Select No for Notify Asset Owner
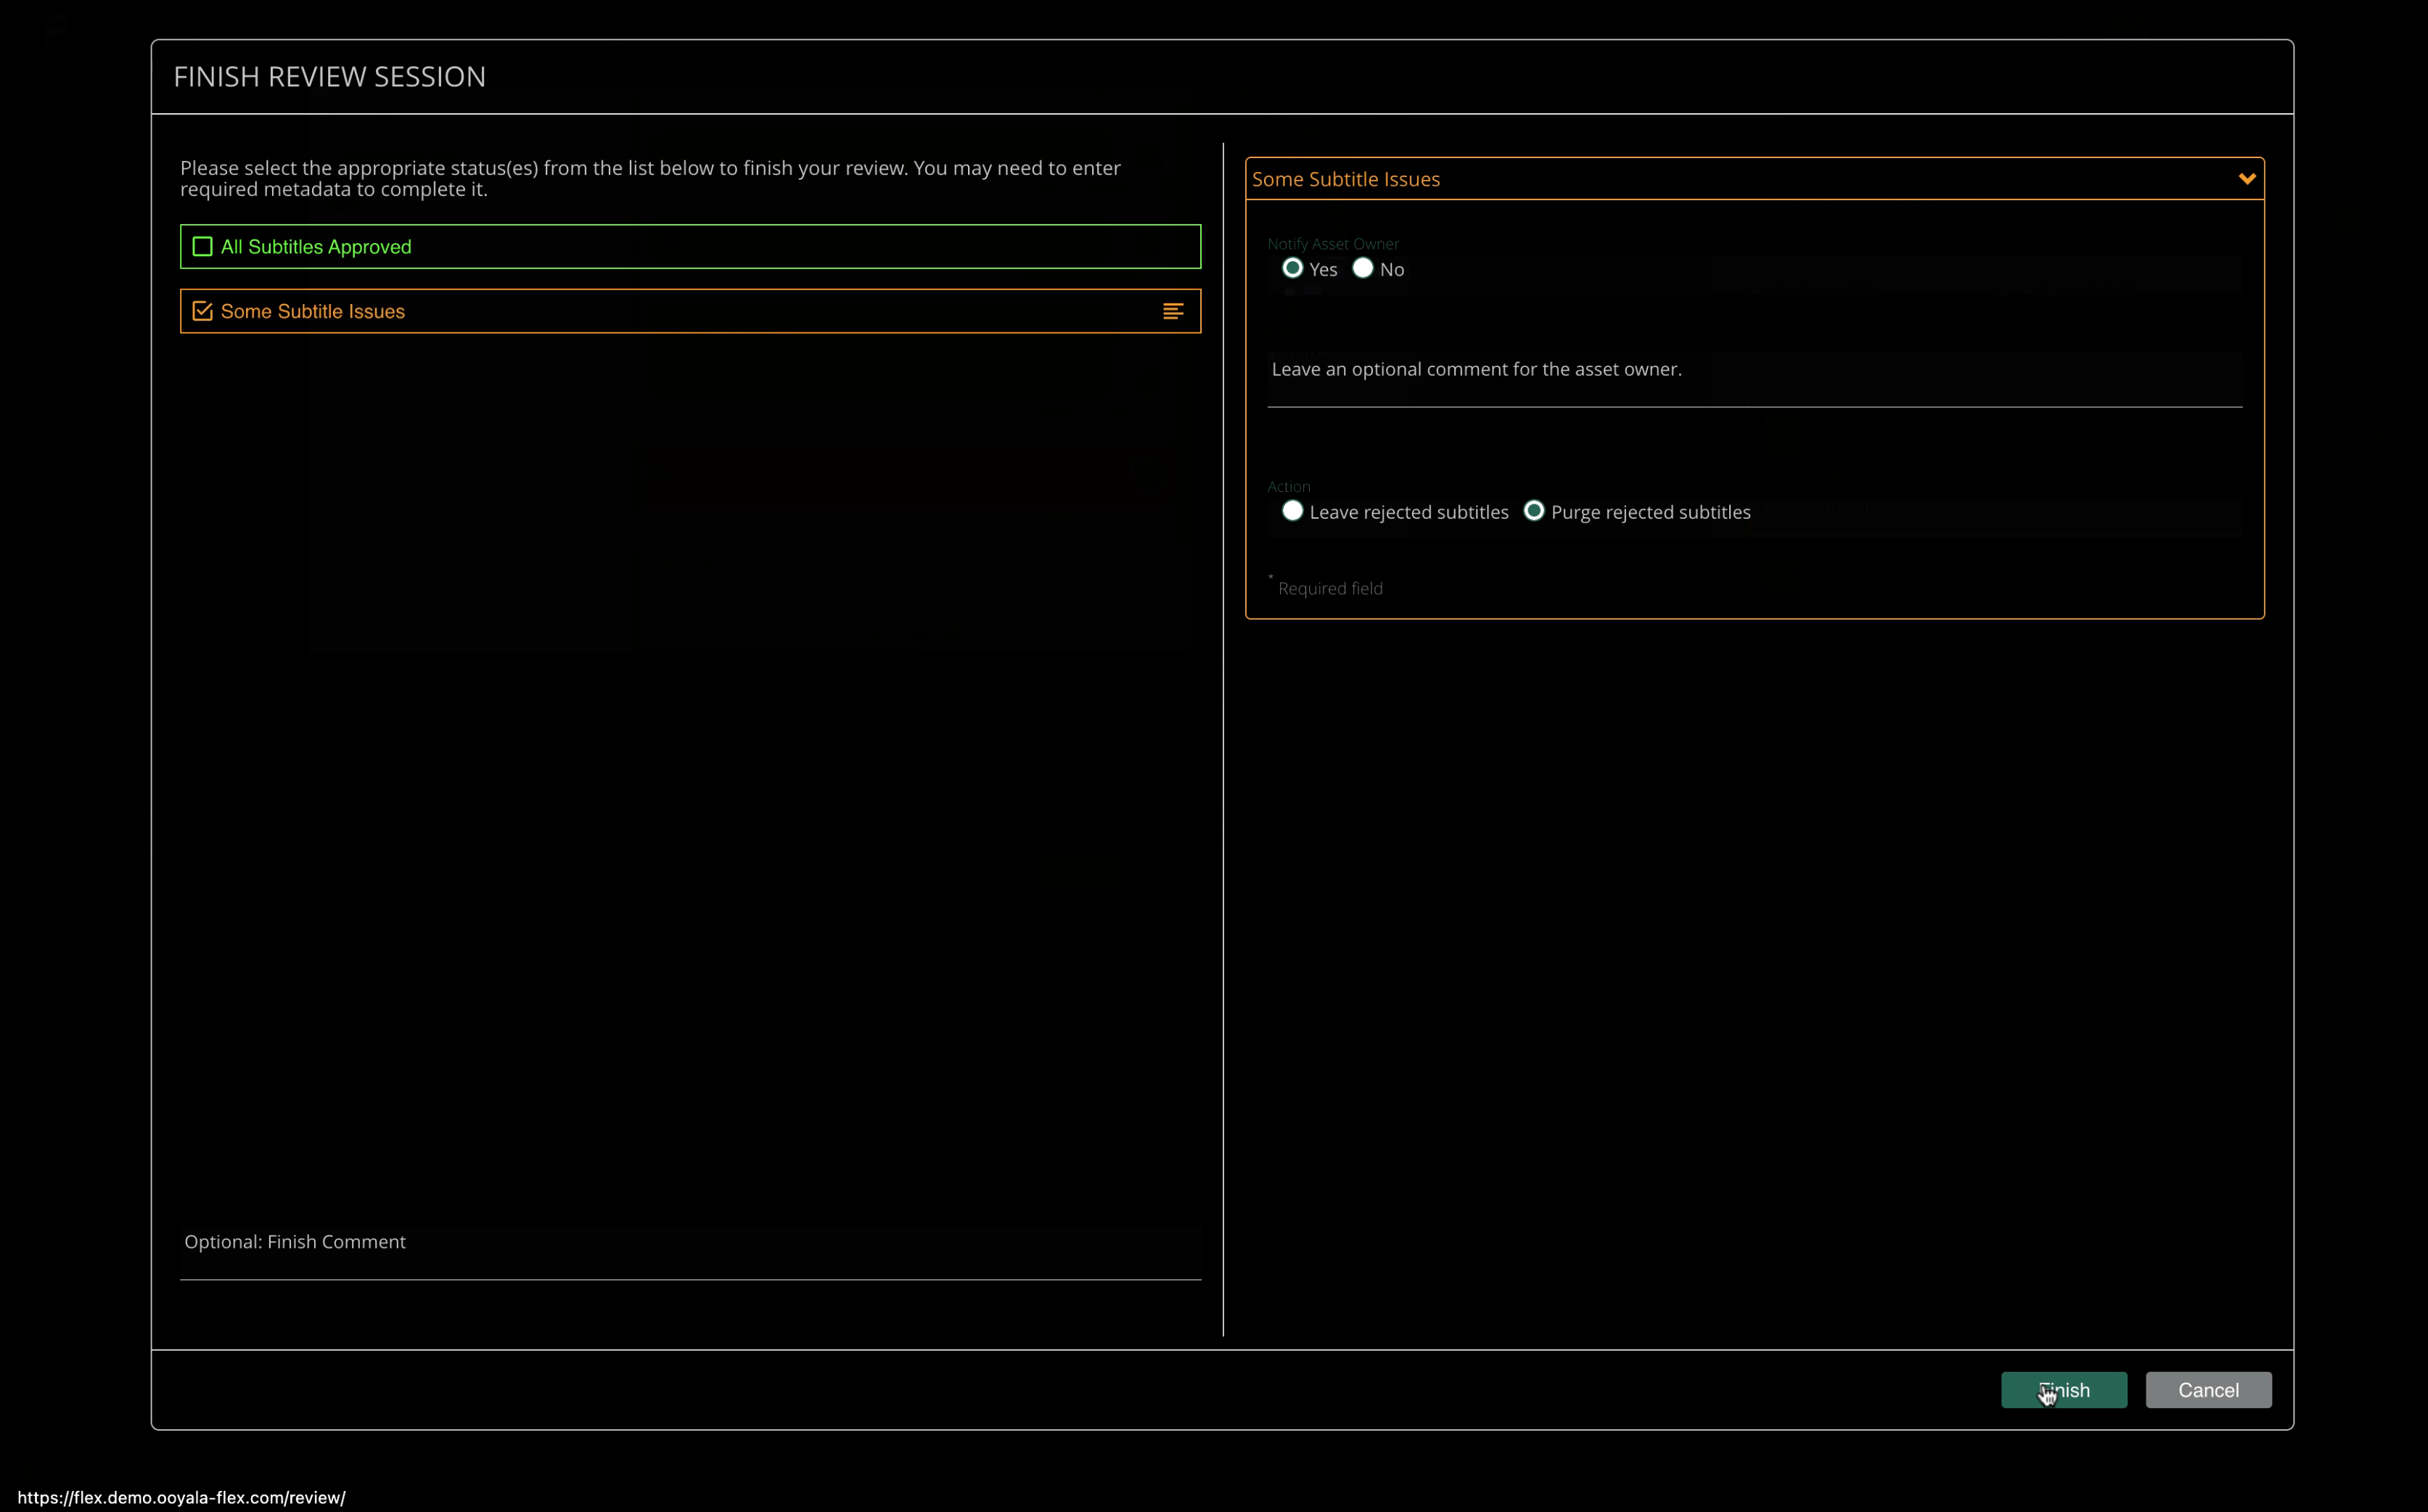2428x1512 pixels. (1362, 268)
